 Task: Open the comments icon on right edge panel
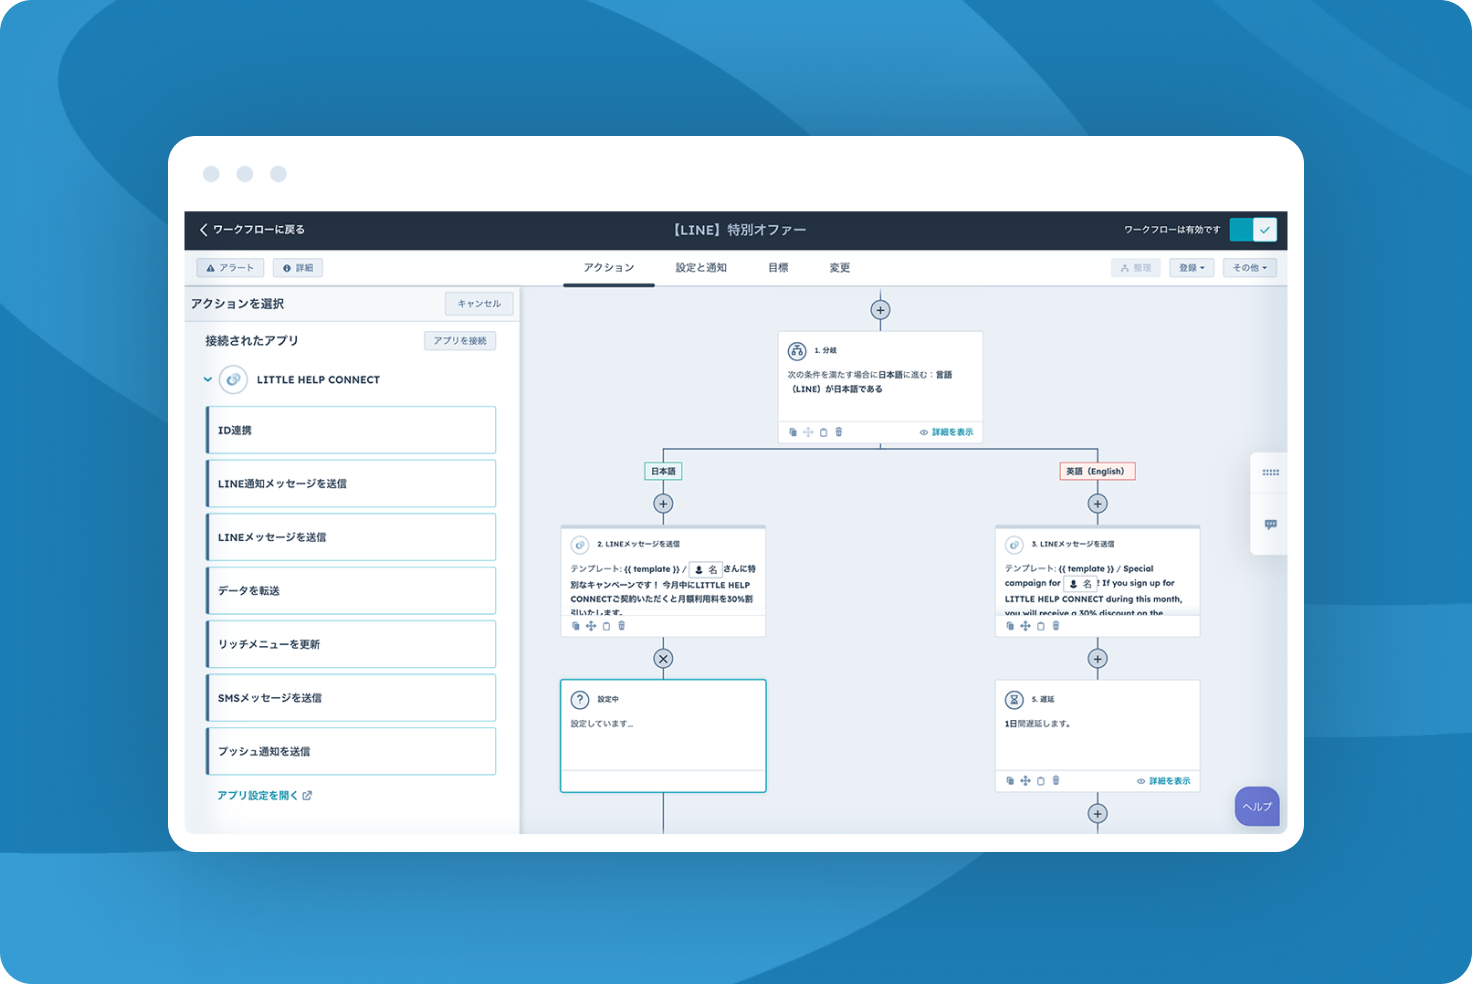pos(1270,524)
